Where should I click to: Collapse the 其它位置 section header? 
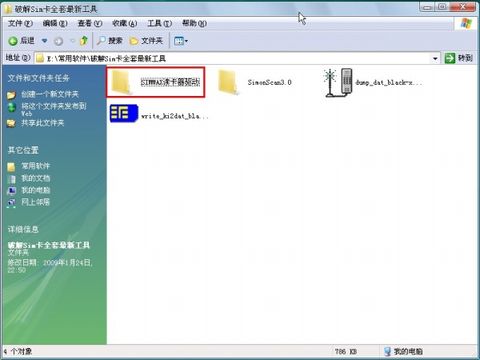point(23,150)
